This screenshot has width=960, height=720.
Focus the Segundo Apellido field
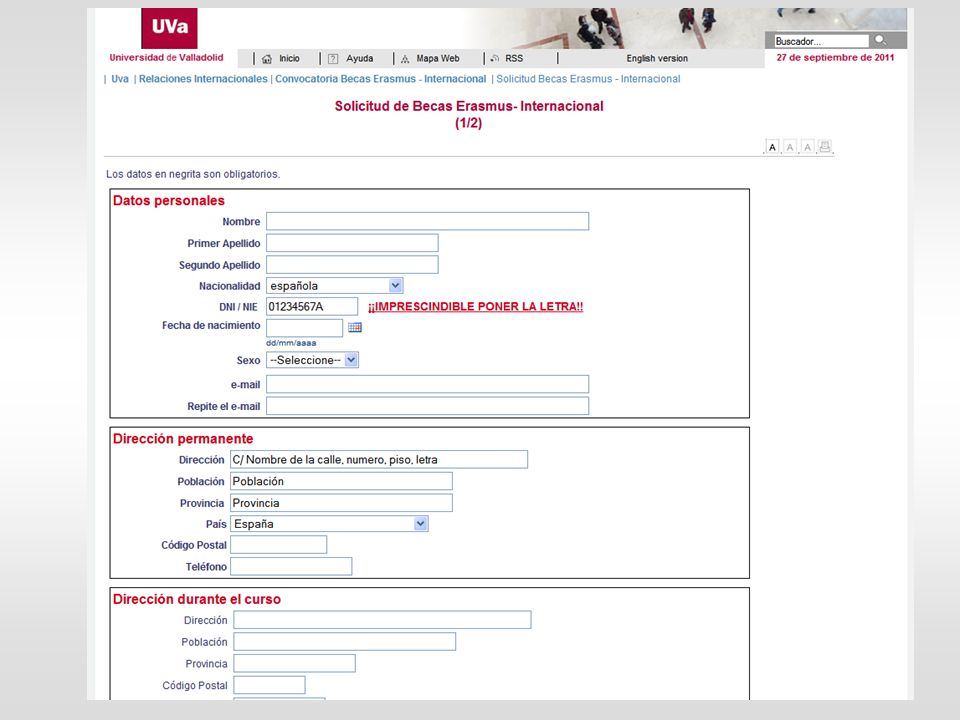tap(352, 264)
